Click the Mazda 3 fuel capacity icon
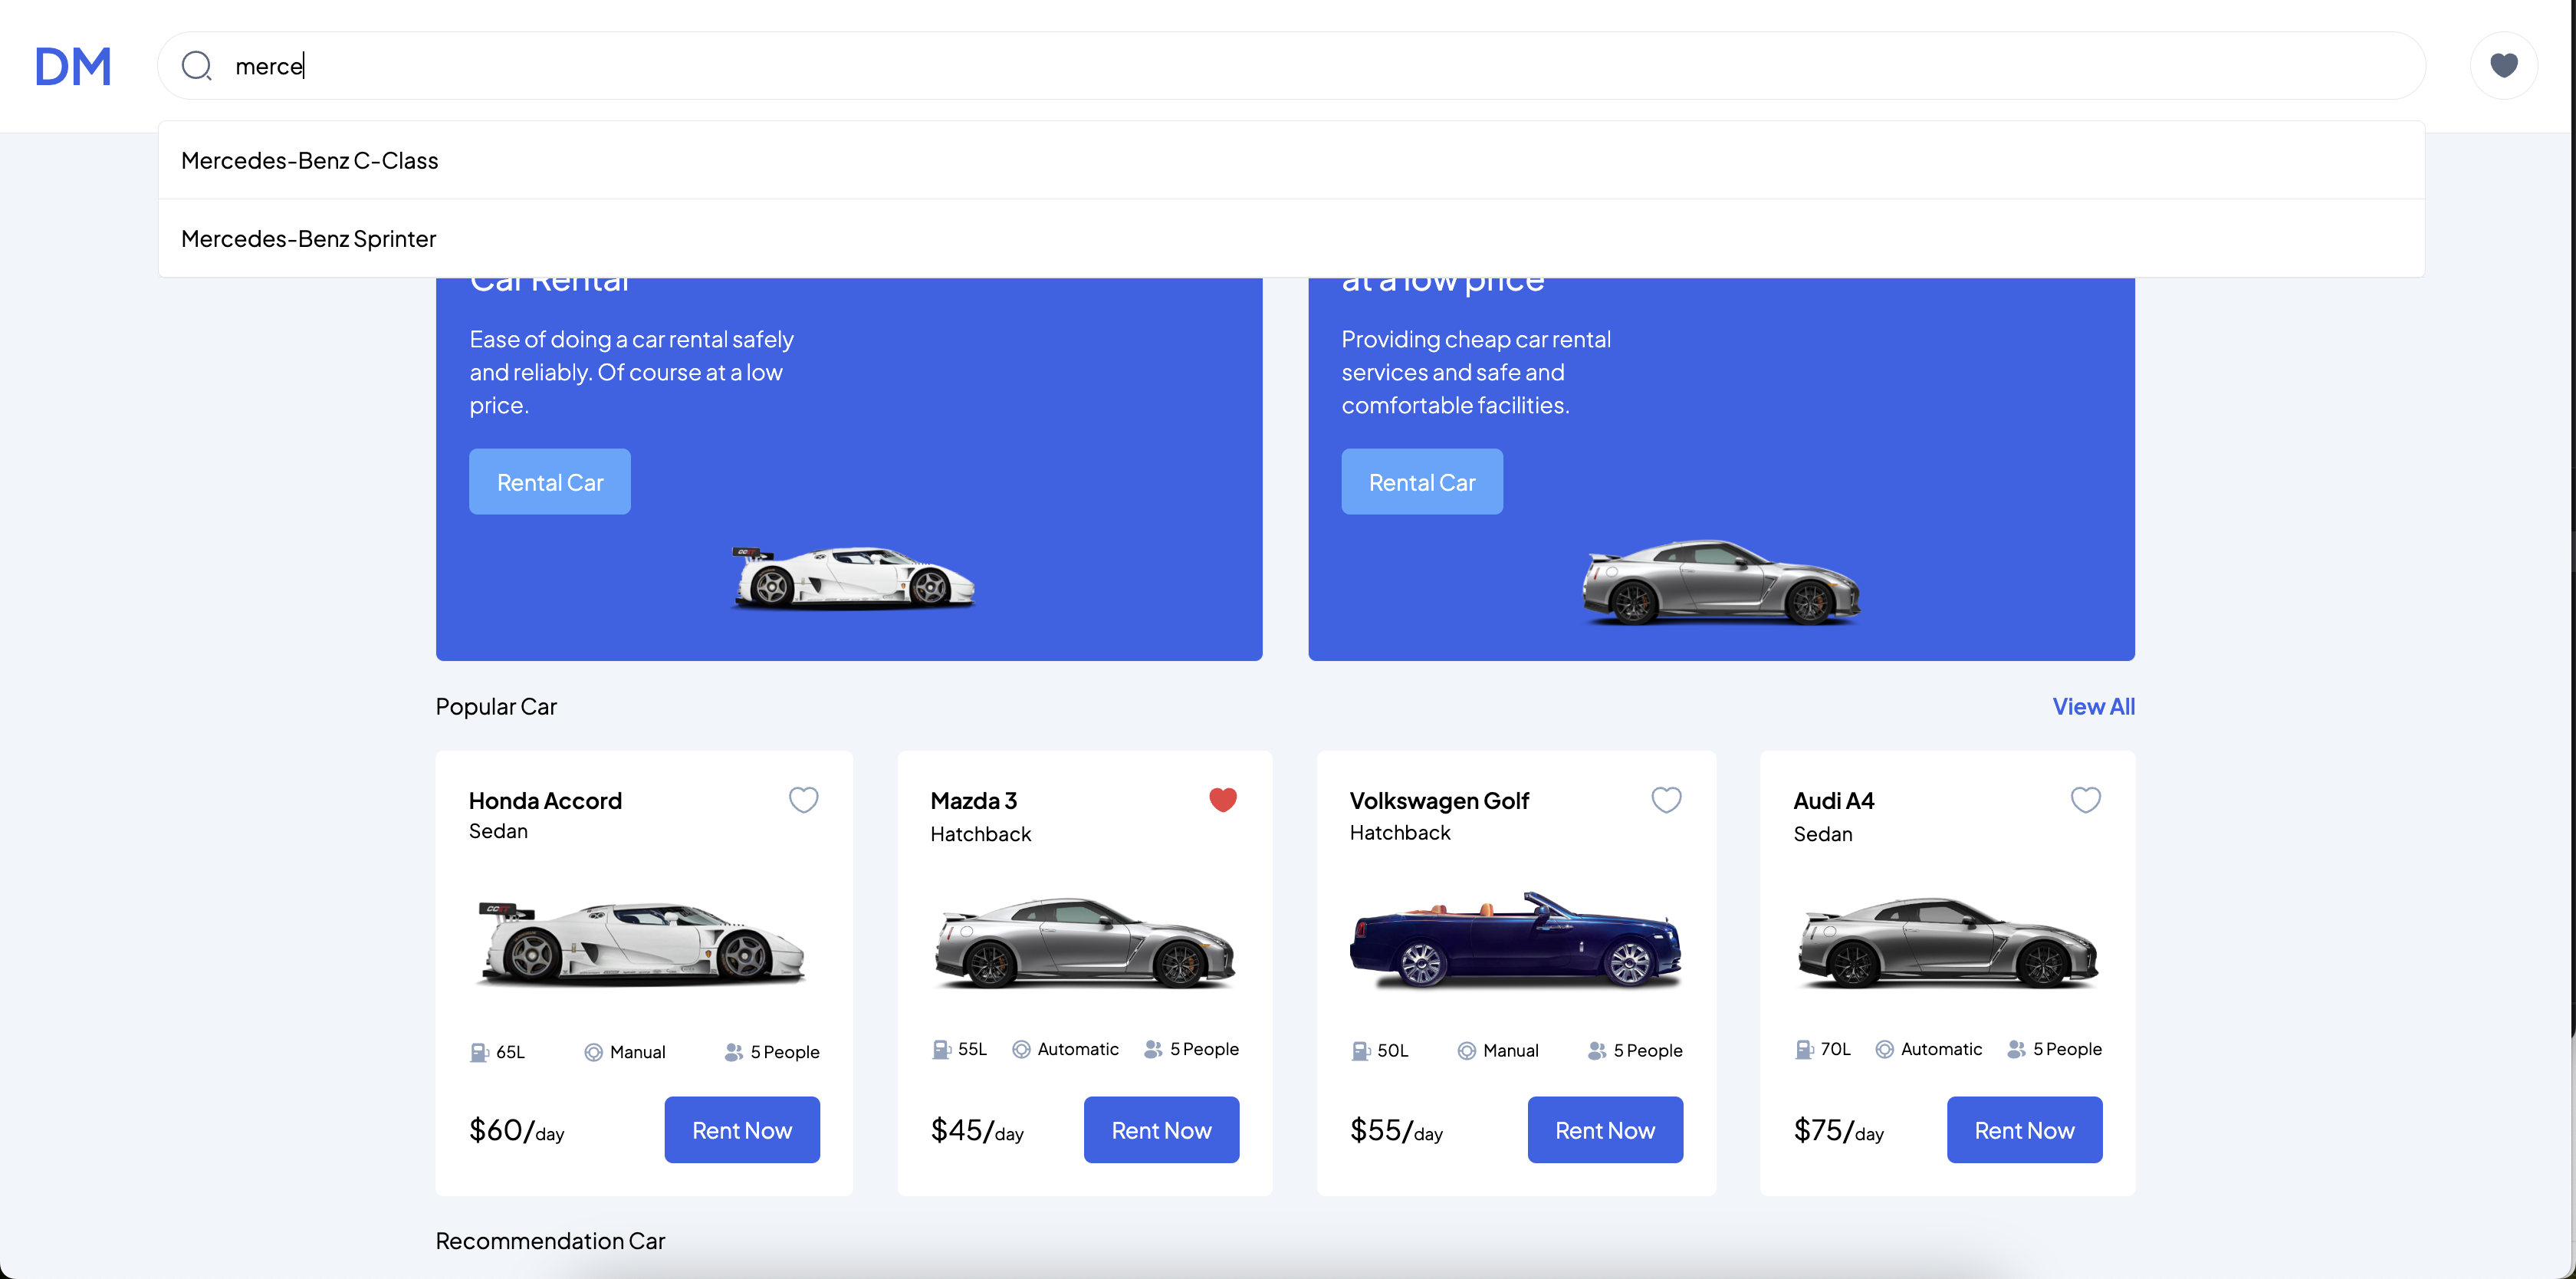Viewport: 2576px width, 1279px height. (x=941, y=1049)
